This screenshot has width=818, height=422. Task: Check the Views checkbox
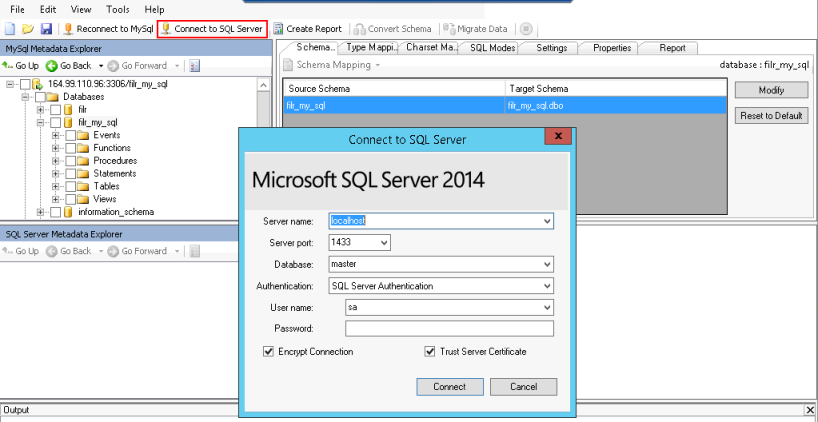click(x=70, y=199)
